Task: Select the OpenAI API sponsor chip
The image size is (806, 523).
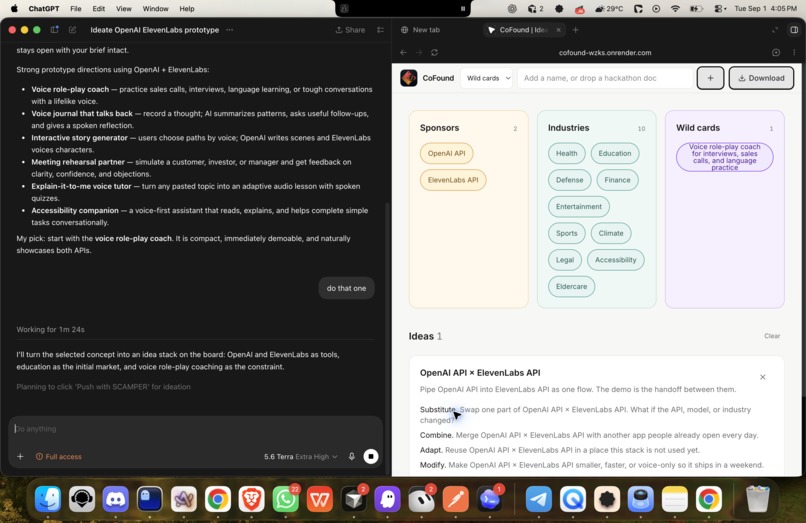Action: point(446,153)
